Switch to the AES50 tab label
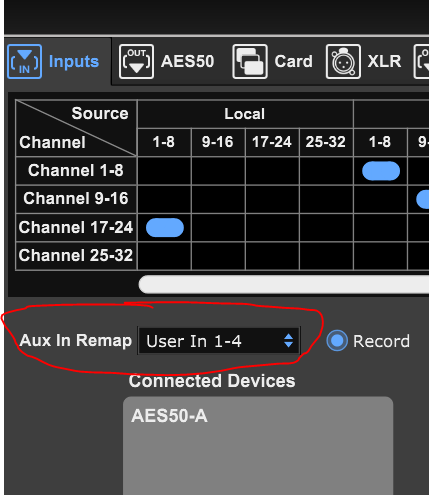429x495 pixels. (187, 61)
